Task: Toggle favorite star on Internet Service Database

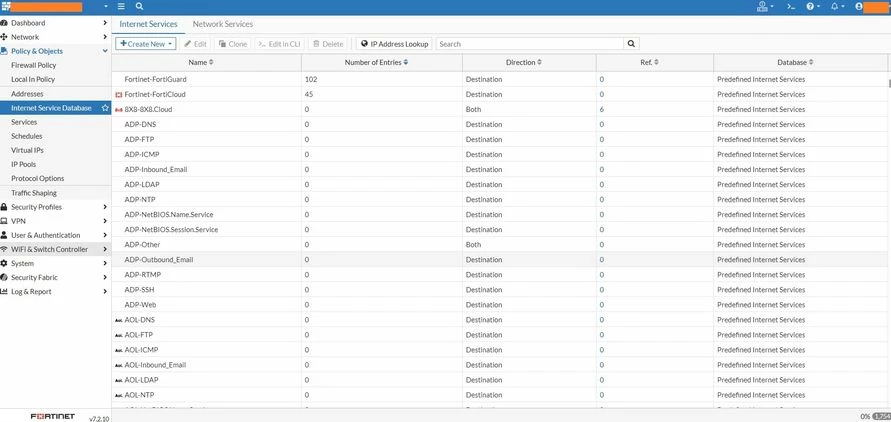Action: [105, 108]
